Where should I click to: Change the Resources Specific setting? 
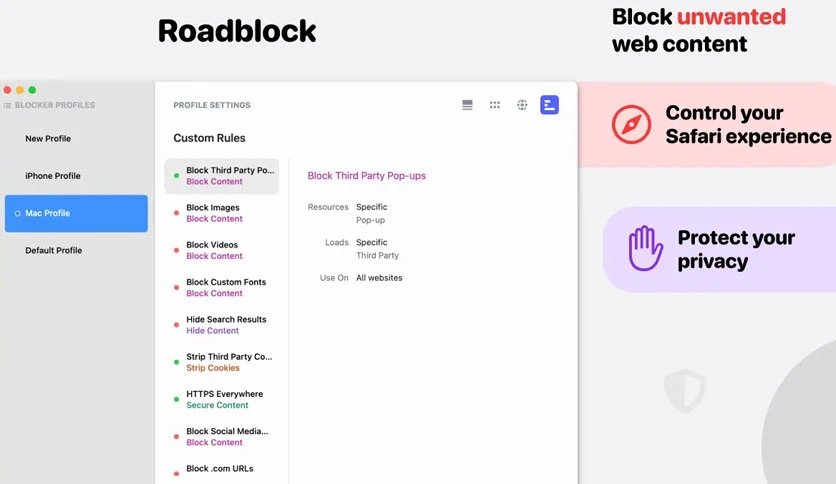[372, 207]
